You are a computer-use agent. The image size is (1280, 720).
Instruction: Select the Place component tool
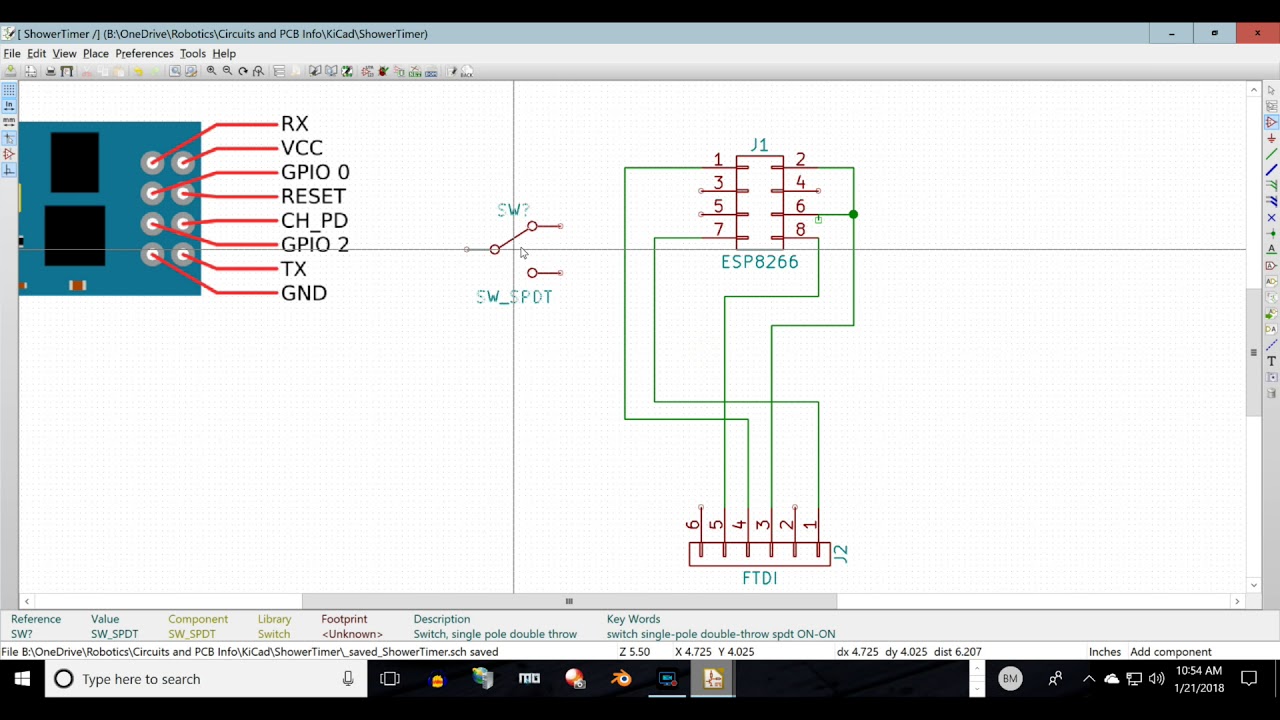point(1272,122)
